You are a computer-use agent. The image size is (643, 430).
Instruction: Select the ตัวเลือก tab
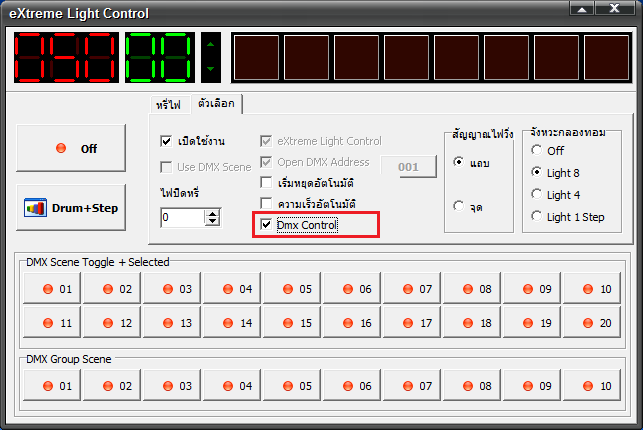click(x=217, y=103)
